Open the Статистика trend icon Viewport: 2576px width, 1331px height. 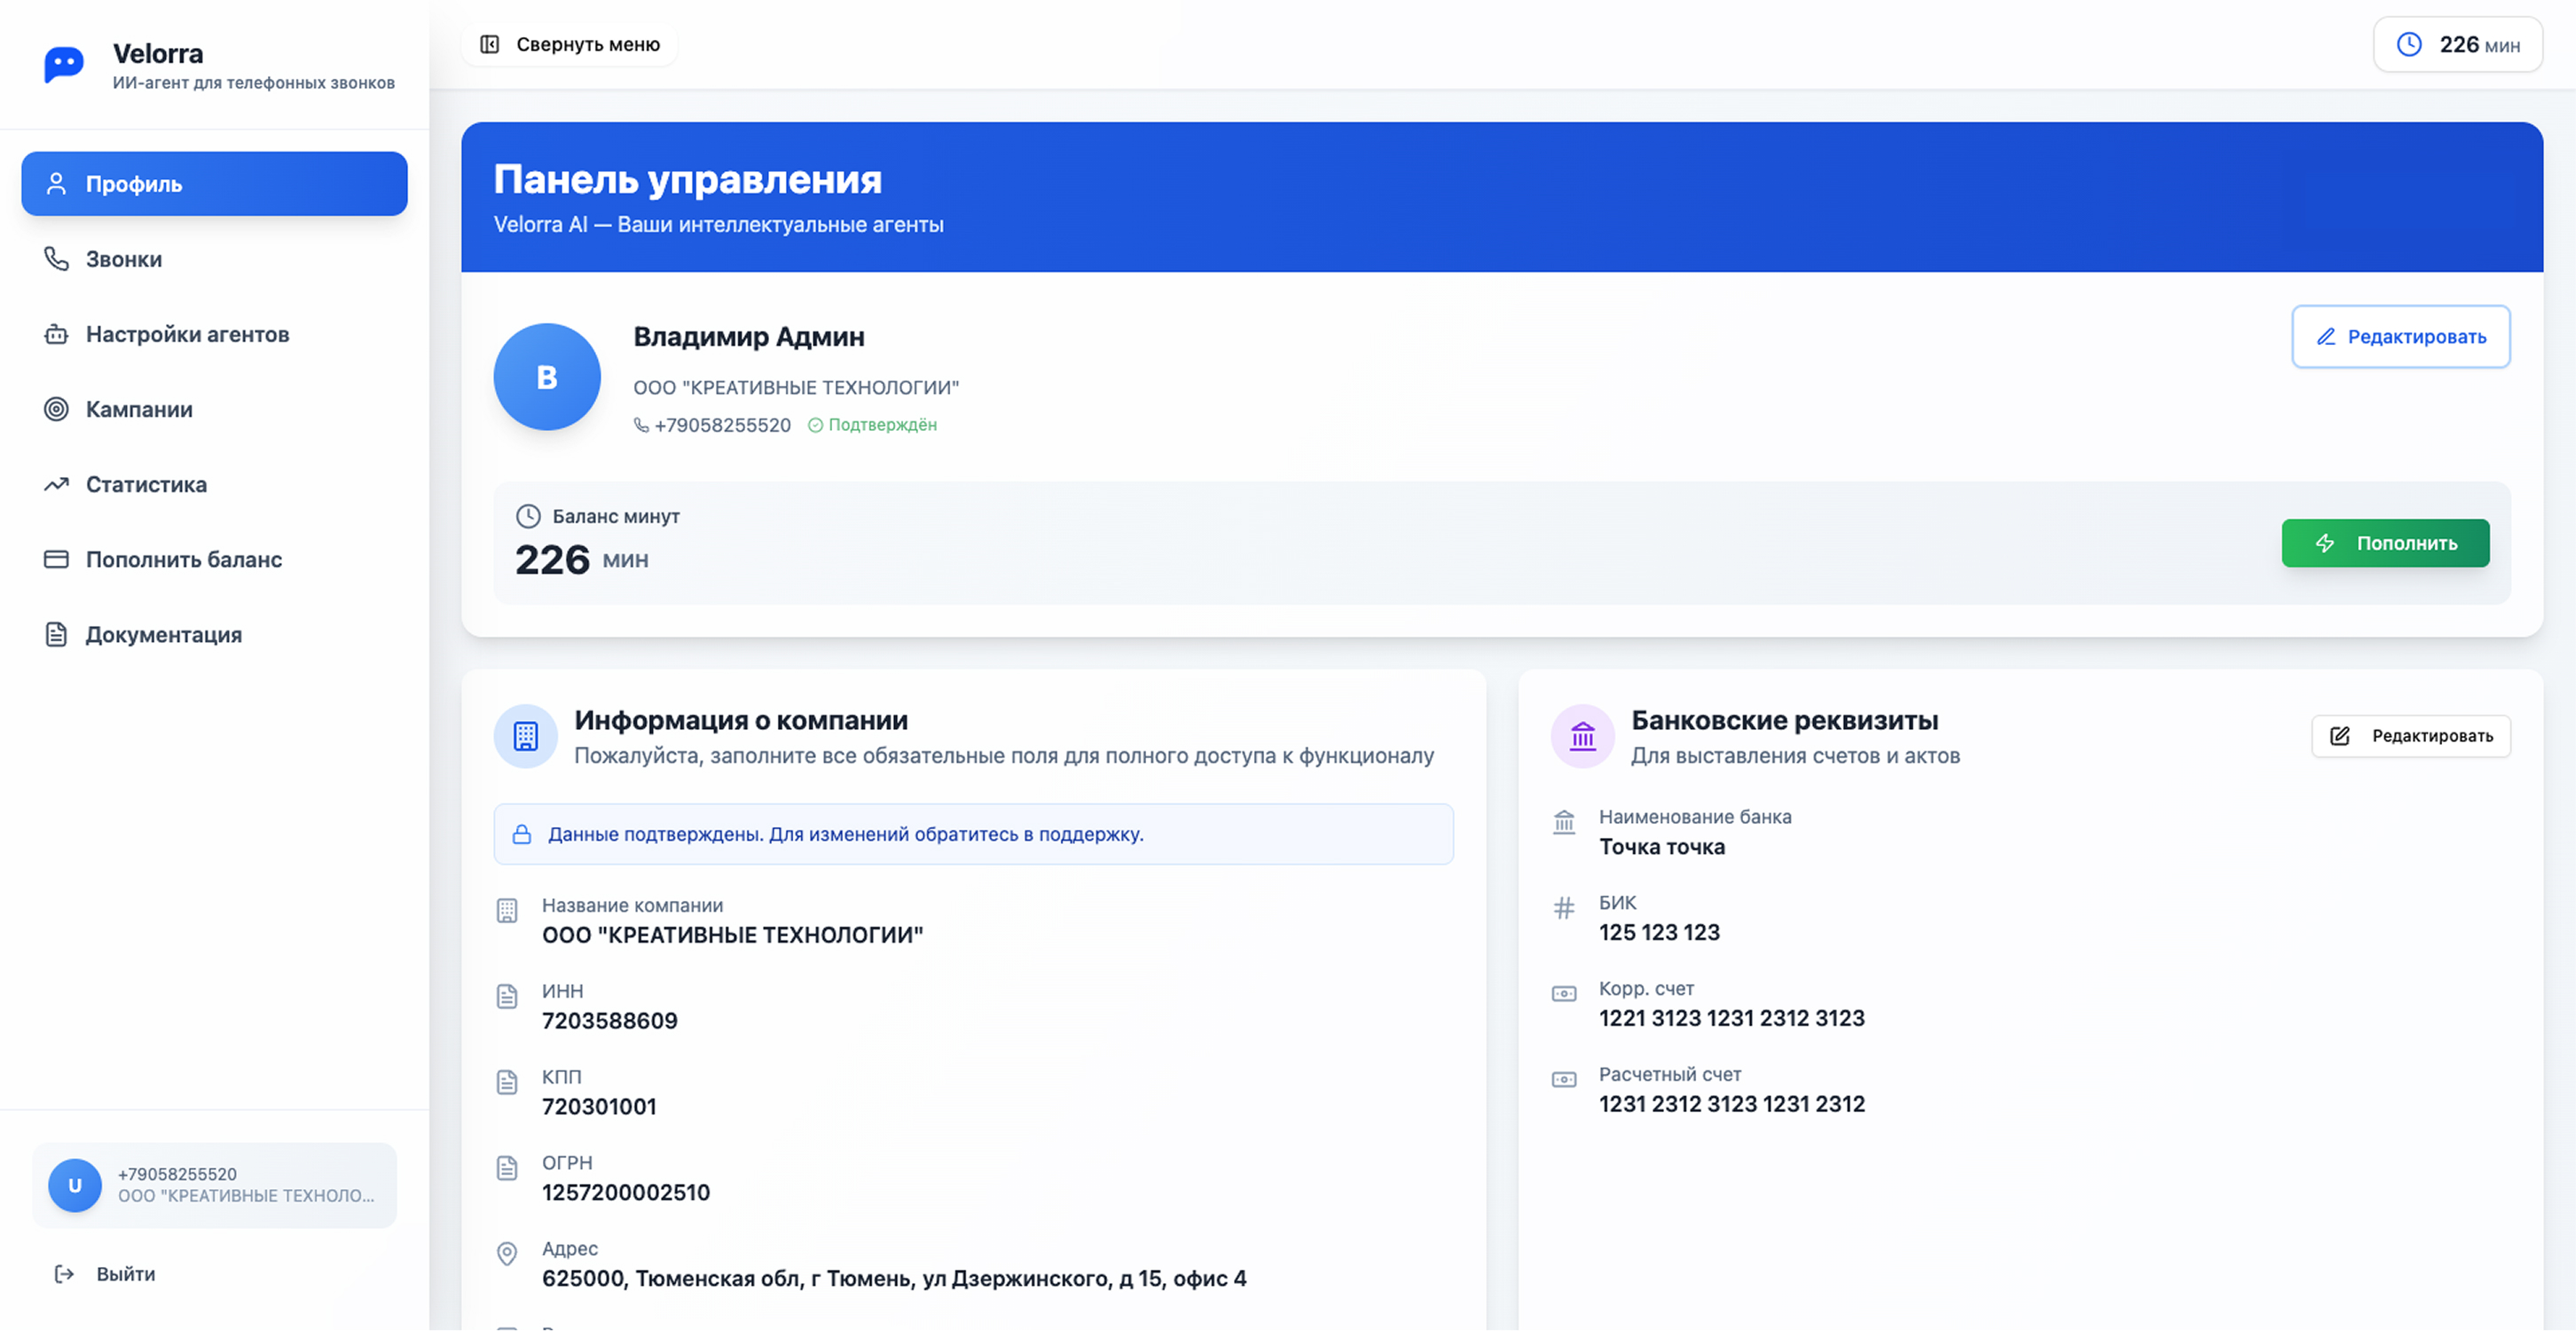coord(56,484)
